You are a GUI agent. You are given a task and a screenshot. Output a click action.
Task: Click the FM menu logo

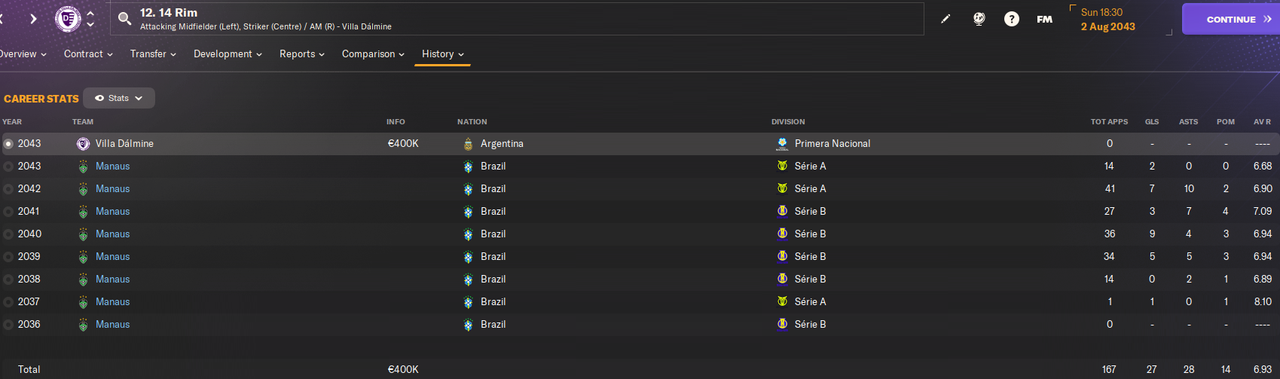pyautogui.click(x=1044, y=19)
